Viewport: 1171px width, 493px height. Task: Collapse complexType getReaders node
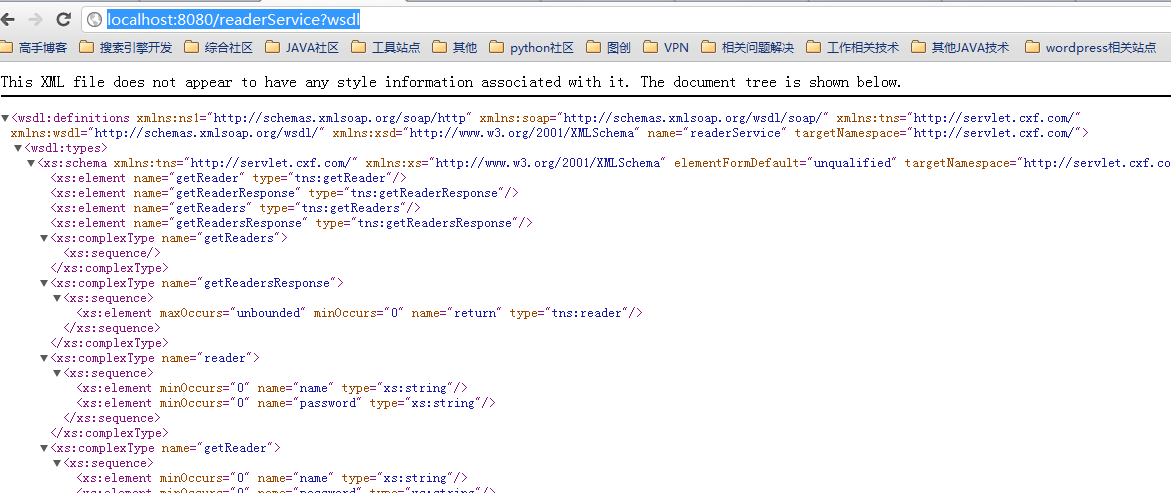(x=43, y=238)
